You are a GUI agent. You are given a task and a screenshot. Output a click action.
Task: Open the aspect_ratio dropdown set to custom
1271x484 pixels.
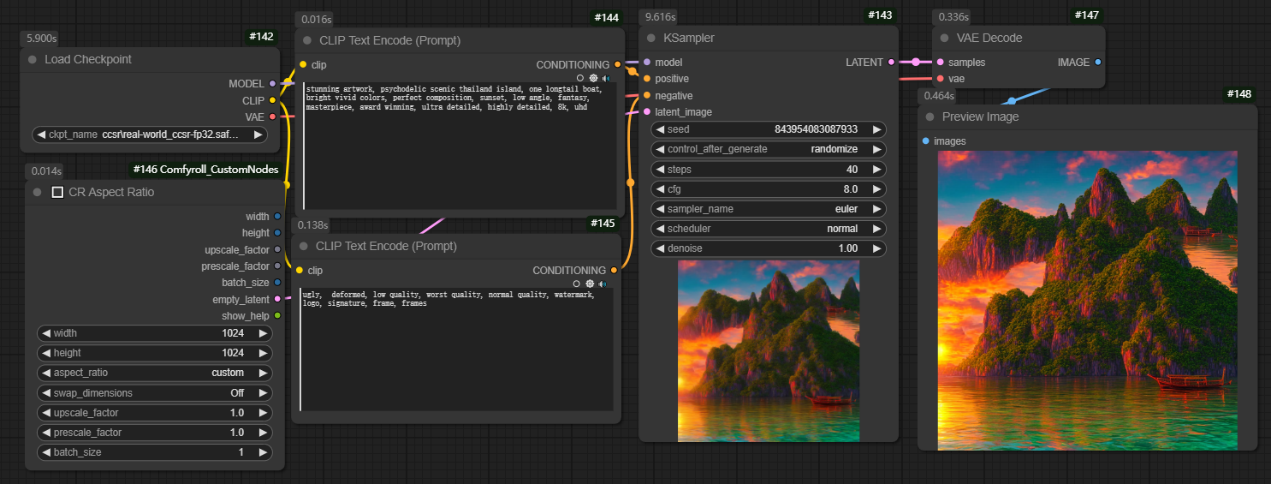tap(155, 373)
